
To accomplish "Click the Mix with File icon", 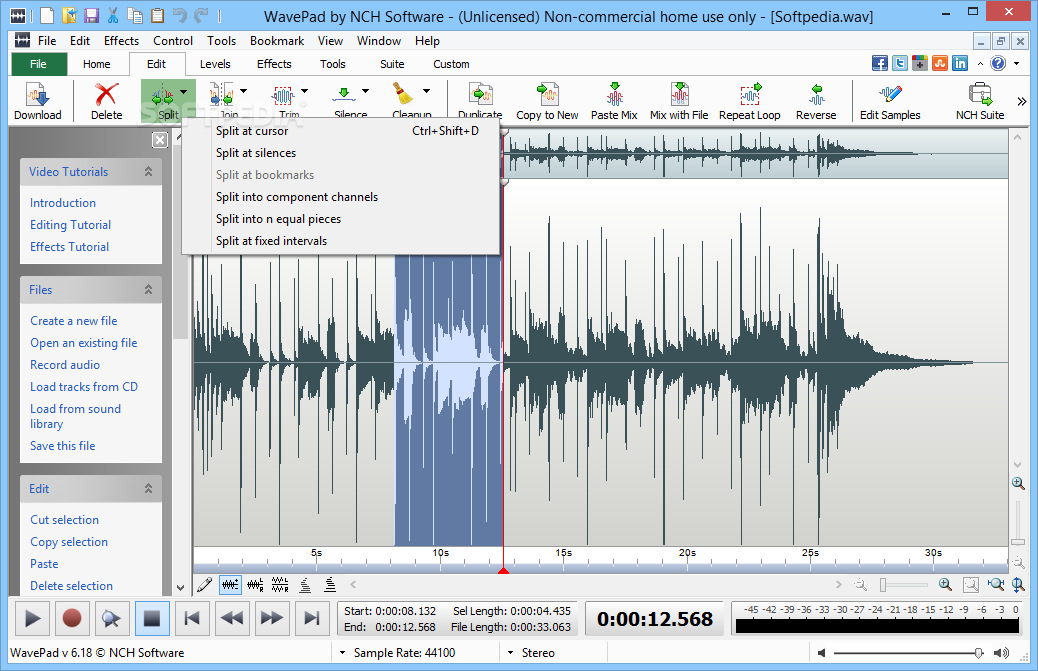I will [x=679, y=95].
